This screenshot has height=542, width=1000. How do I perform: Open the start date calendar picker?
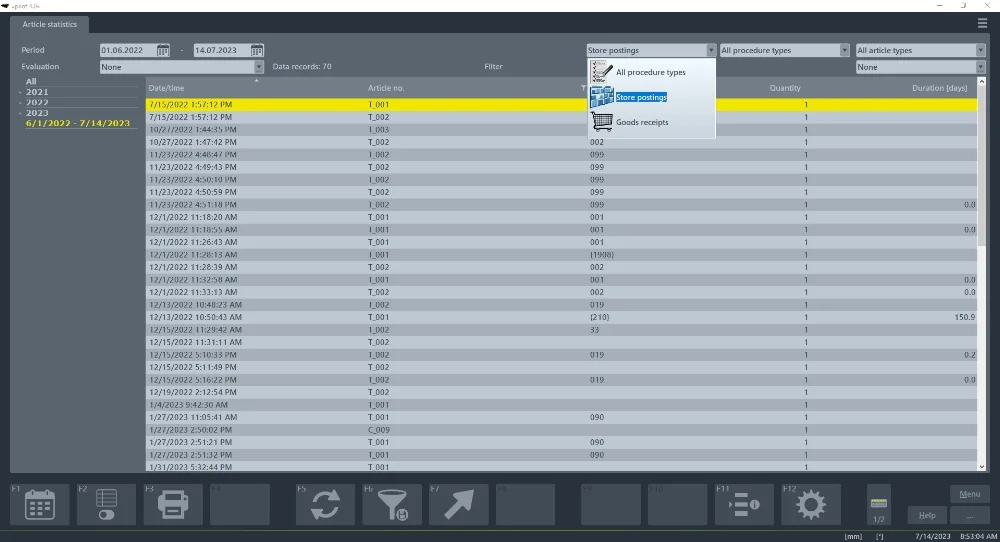(x=163, y=50)
